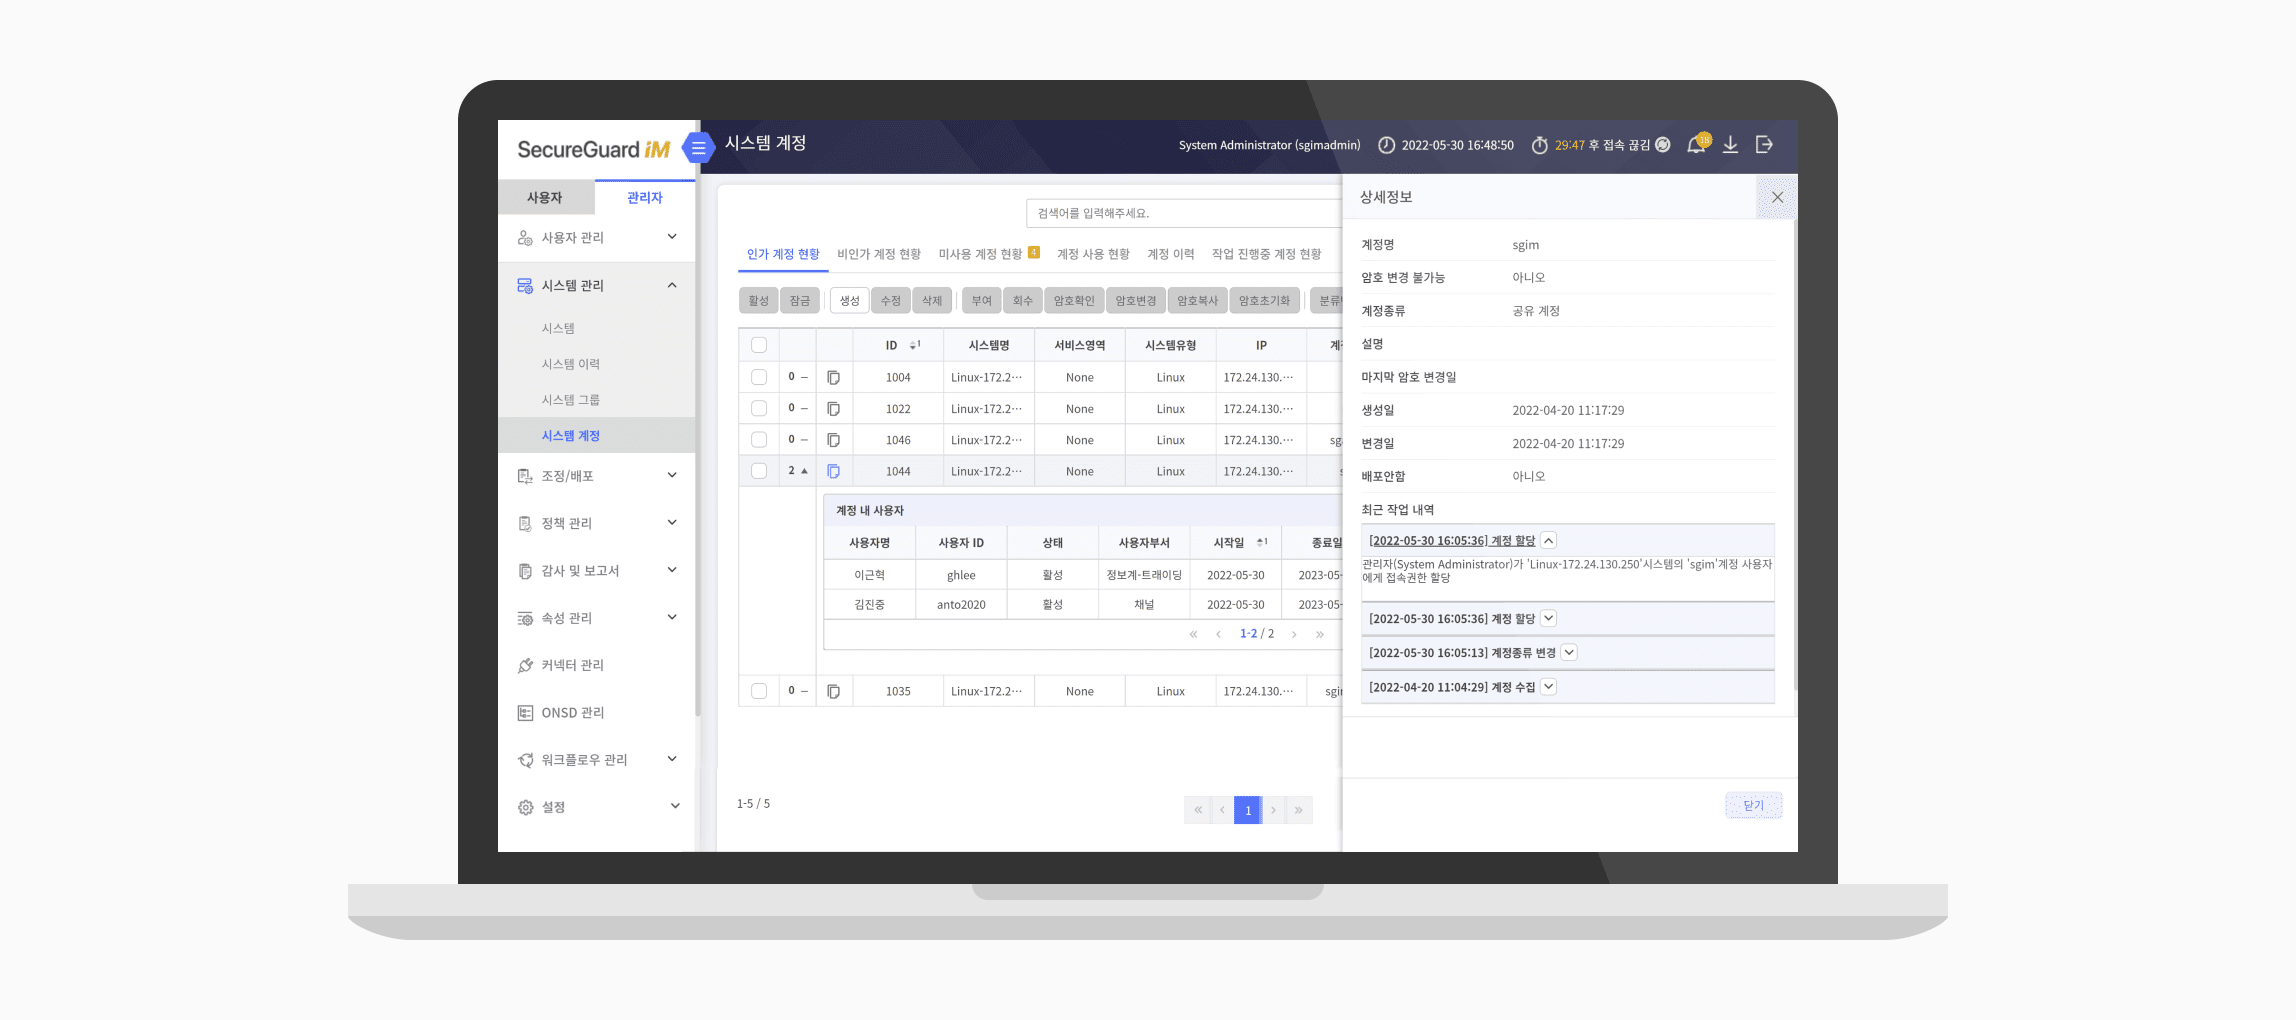Tick the select-all header checkbox

[759, 345]
